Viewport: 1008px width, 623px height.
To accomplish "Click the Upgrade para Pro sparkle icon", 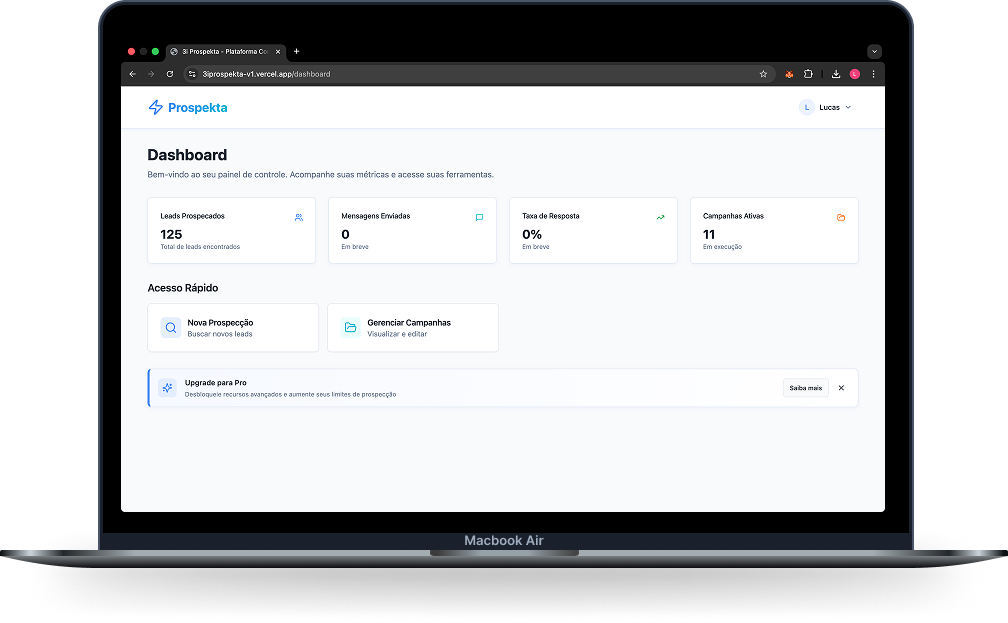I will 167,388.
